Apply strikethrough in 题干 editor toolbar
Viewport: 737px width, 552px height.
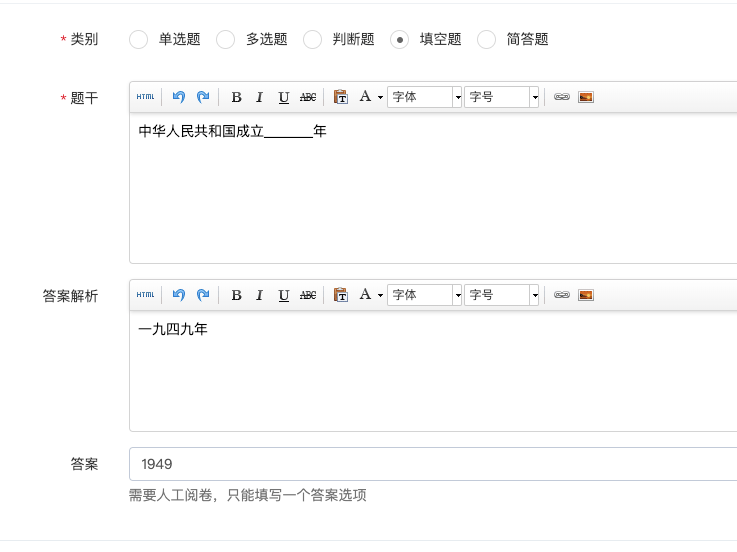pyautogui.click(x=308, y=97)
